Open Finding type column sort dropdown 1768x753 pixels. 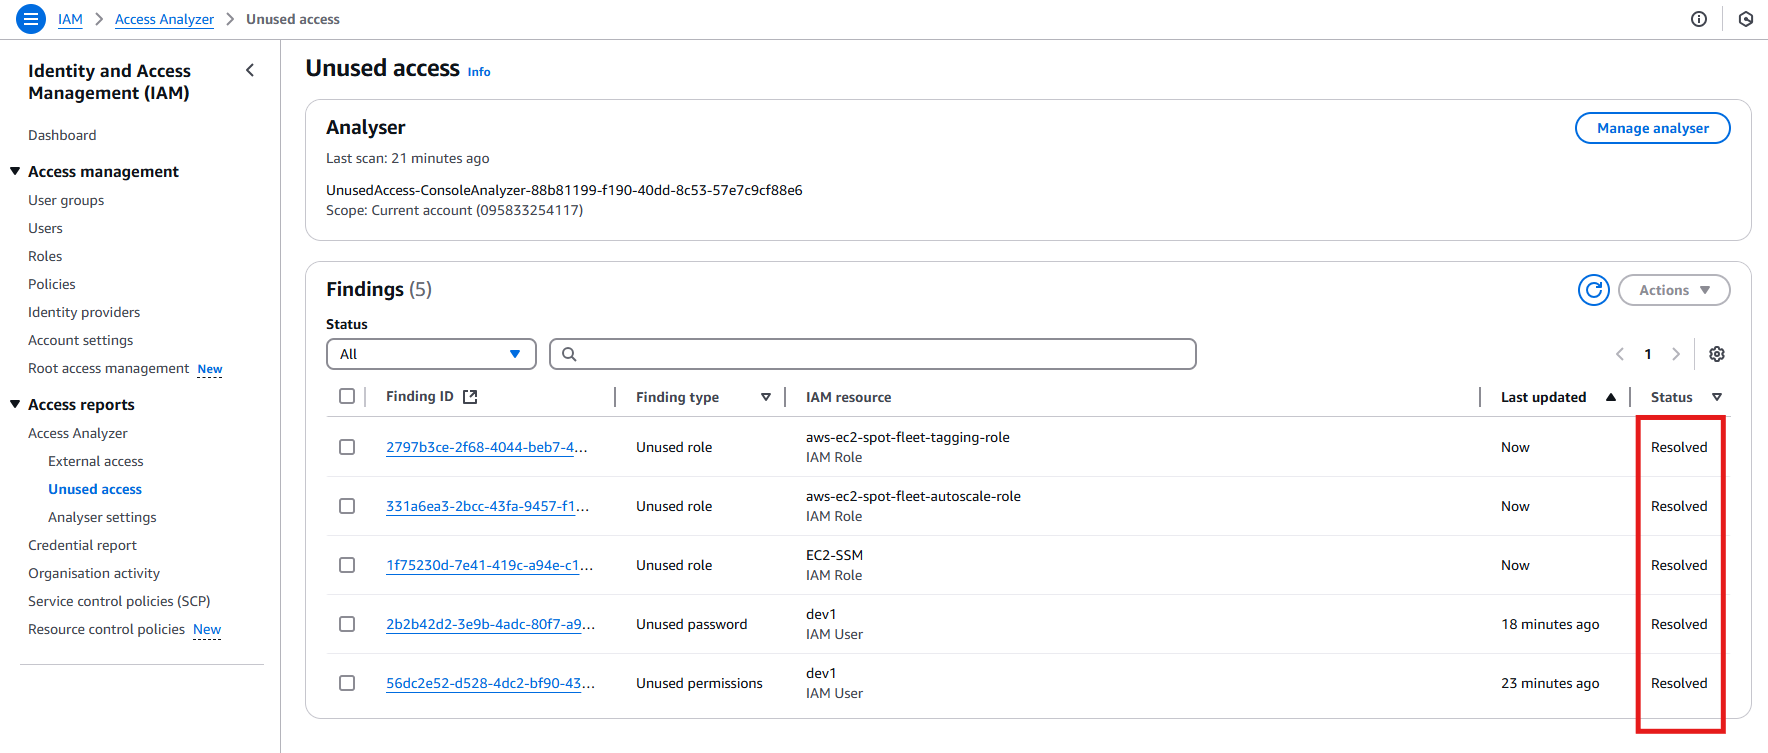766,397
